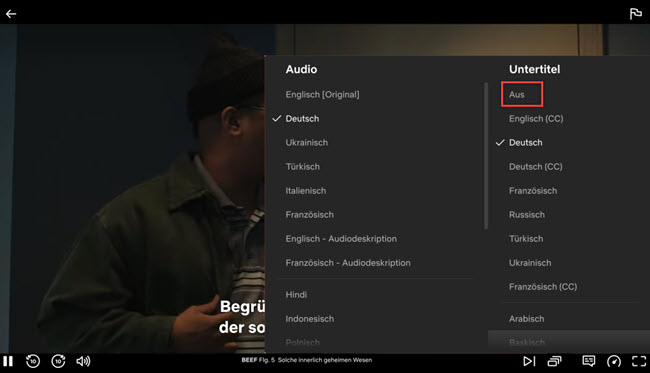Select Ukrainisch subtitles
The image size is (650, 373).
click(530, 263)
